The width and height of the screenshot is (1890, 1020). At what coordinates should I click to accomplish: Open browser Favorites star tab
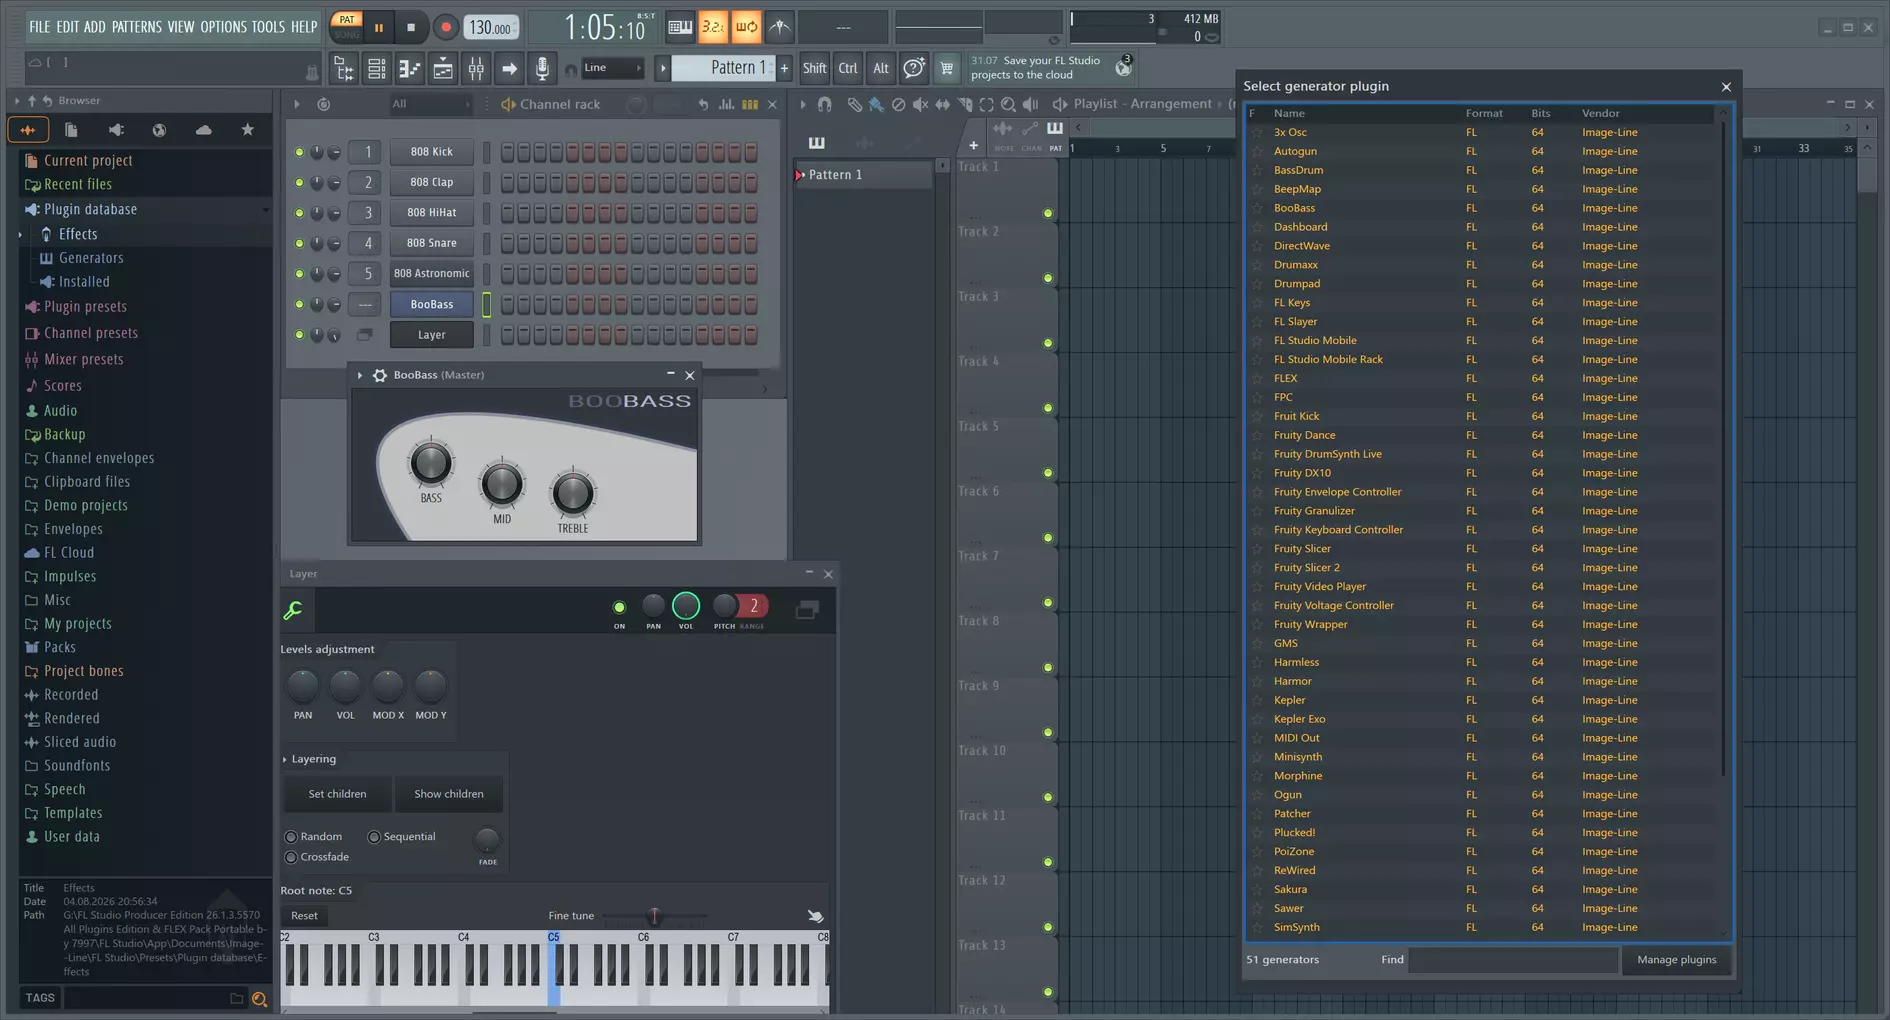click(247, 130)
